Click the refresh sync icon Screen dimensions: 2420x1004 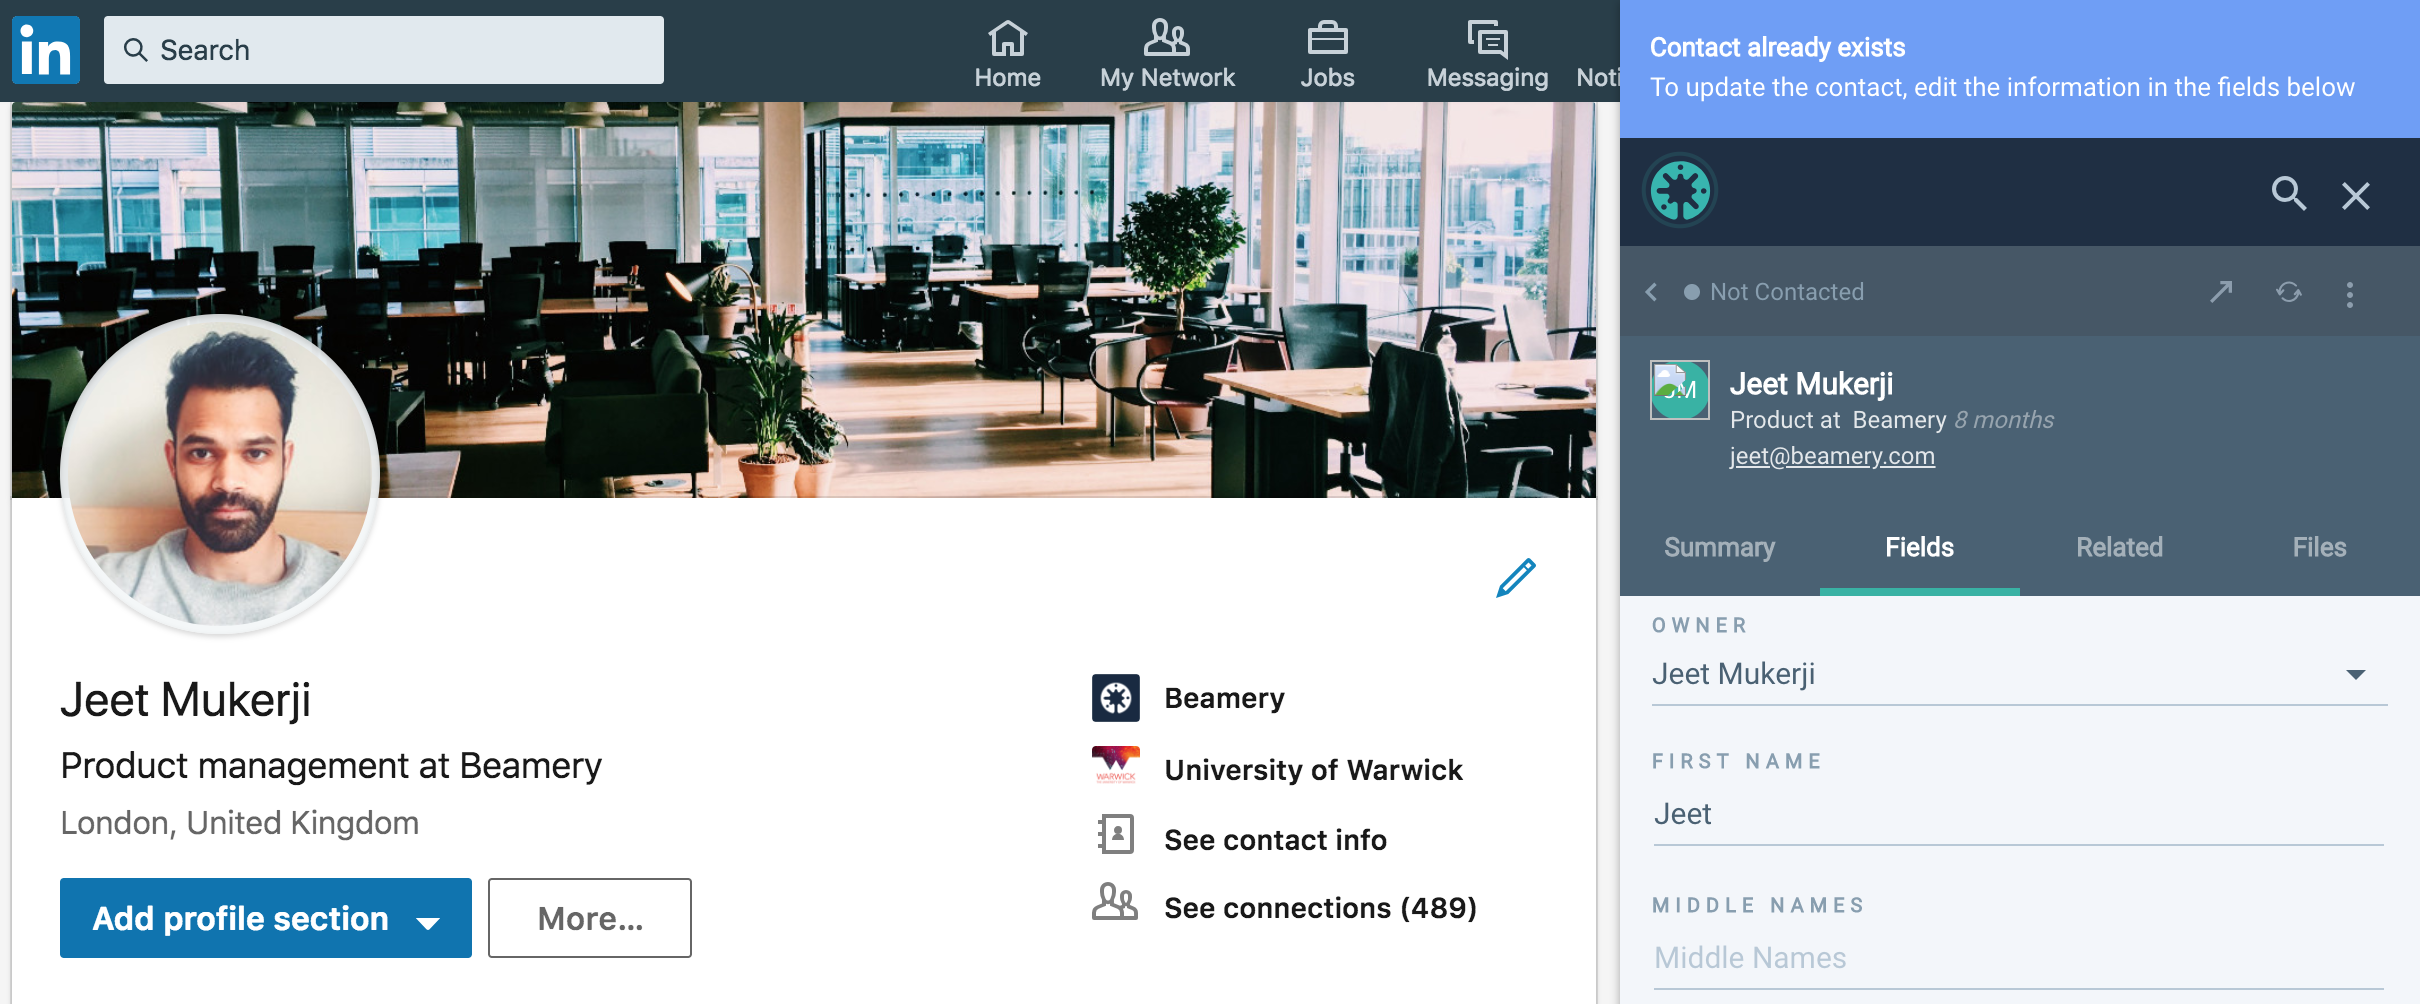(x=2289, y=292)
